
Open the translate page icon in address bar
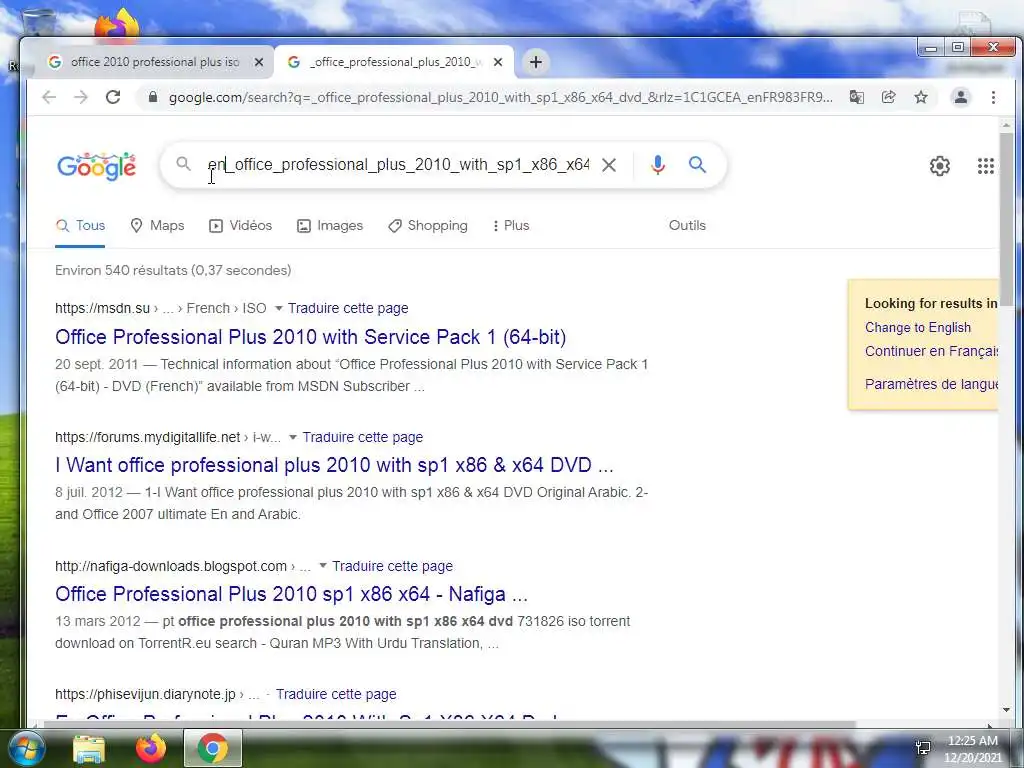point(856,97)
